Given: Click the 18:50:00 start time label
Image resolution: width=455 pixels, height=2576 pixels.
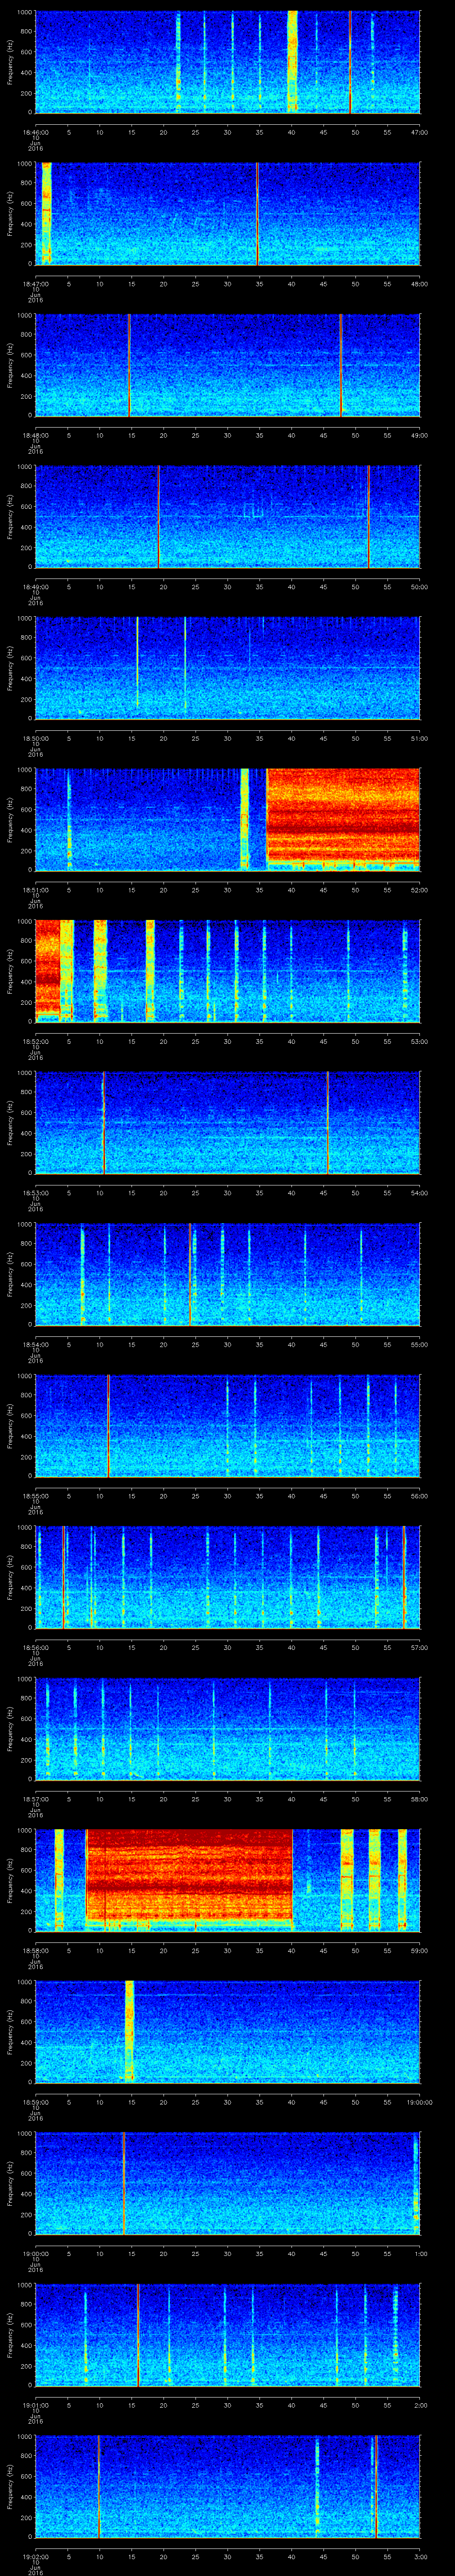Looking at the screenshot, I should pos(35,738).
